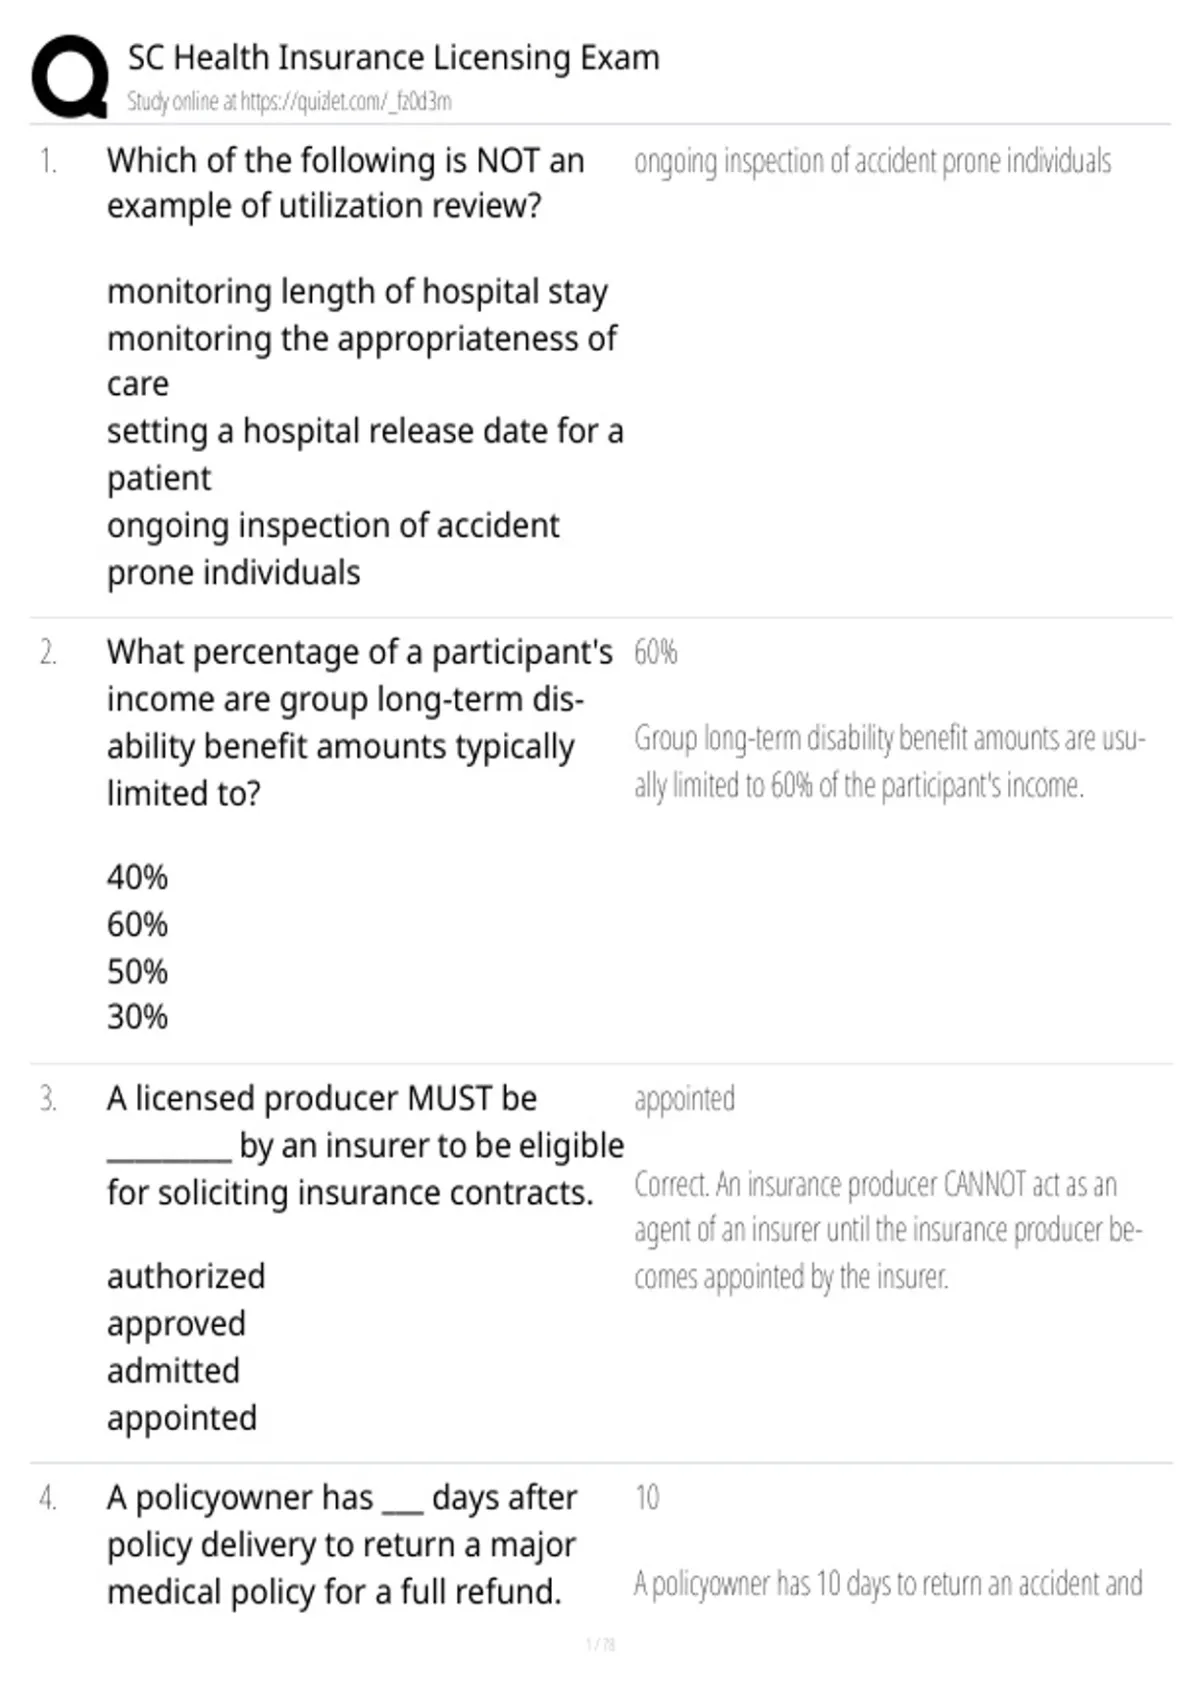
Task: Click answer 'ongoing inspection of accident prone individuals'
Action: tap(872, 161)
